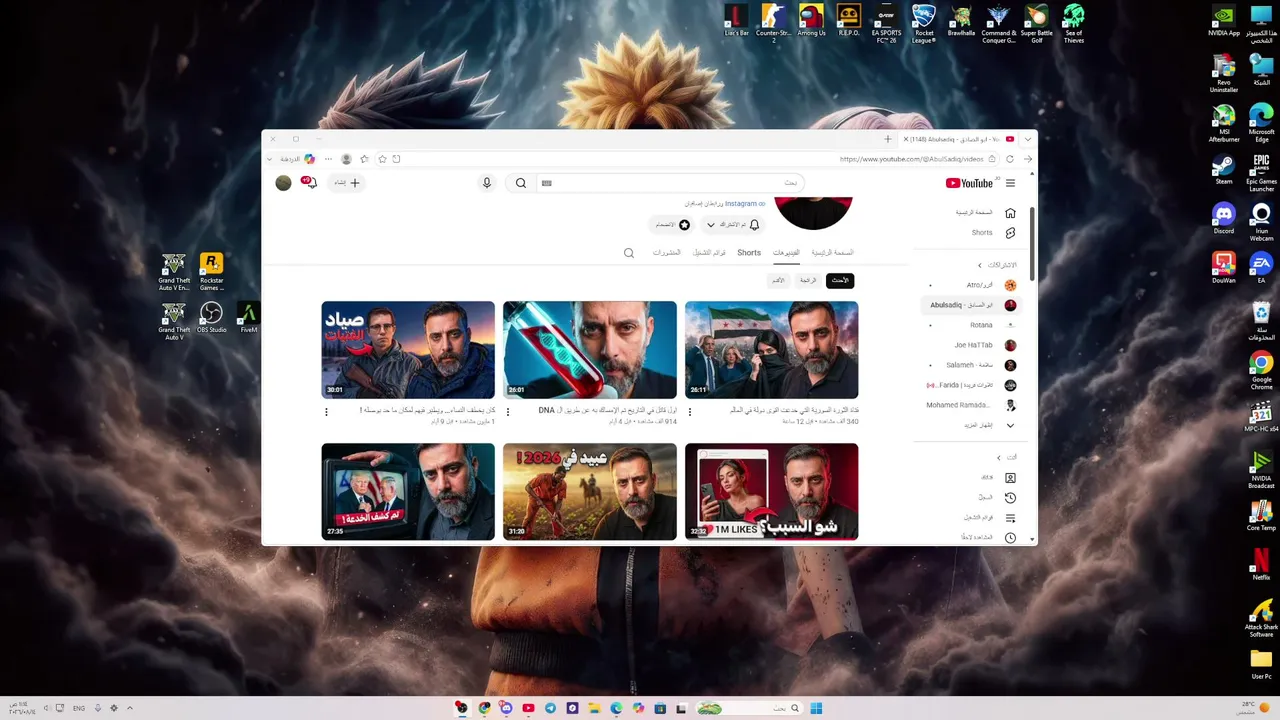Select the Latest filter chip

(x=840, y=280)
